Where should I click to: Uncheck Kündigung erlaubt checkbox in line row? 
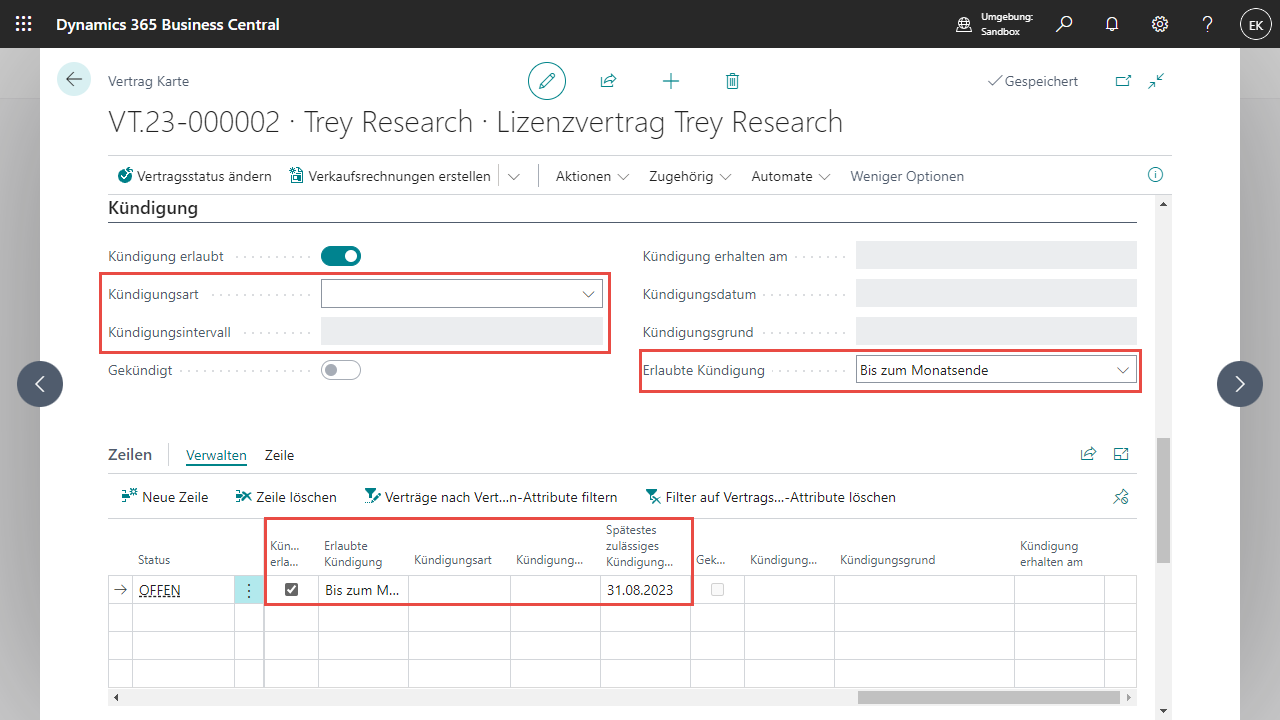click(291, 590)
